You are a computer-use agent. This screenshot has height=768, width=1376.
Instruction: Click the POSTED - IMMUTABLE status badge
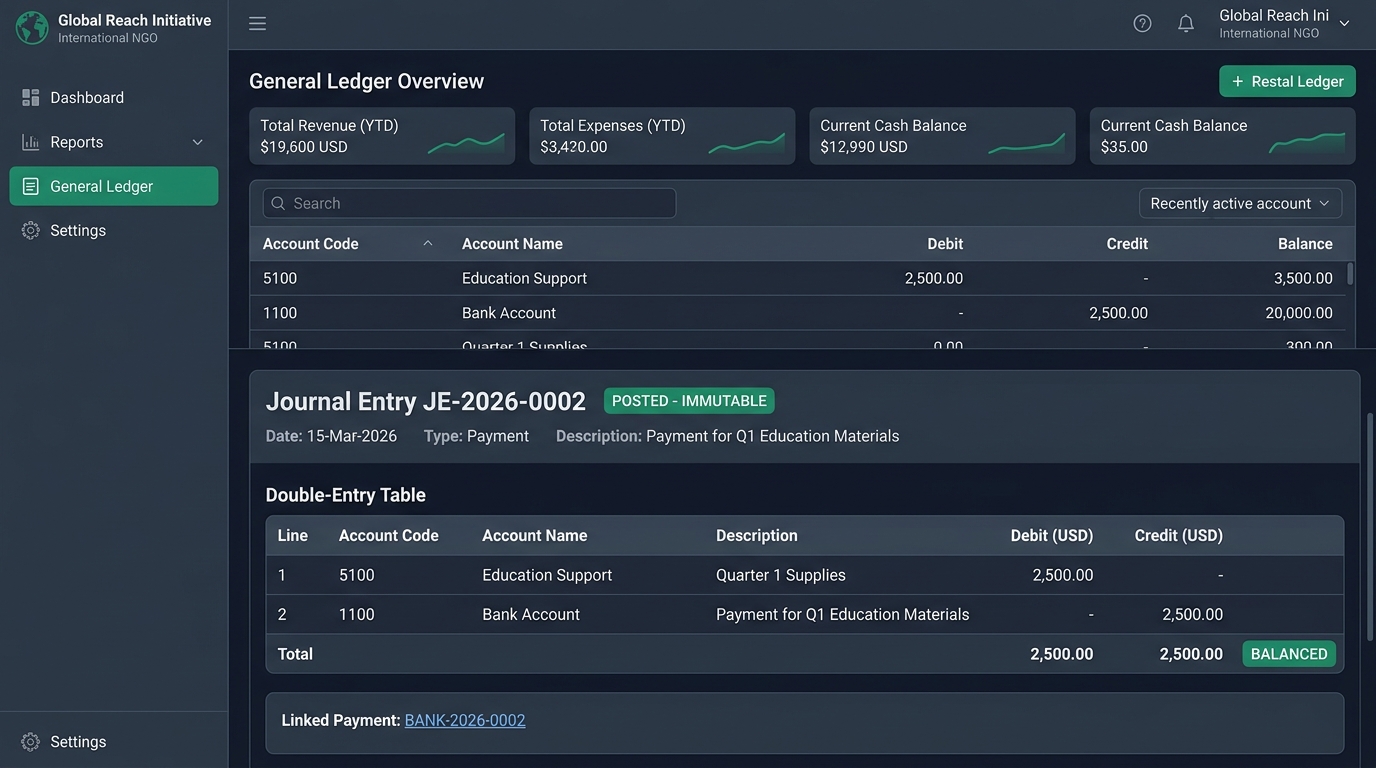tap(689, 401)
